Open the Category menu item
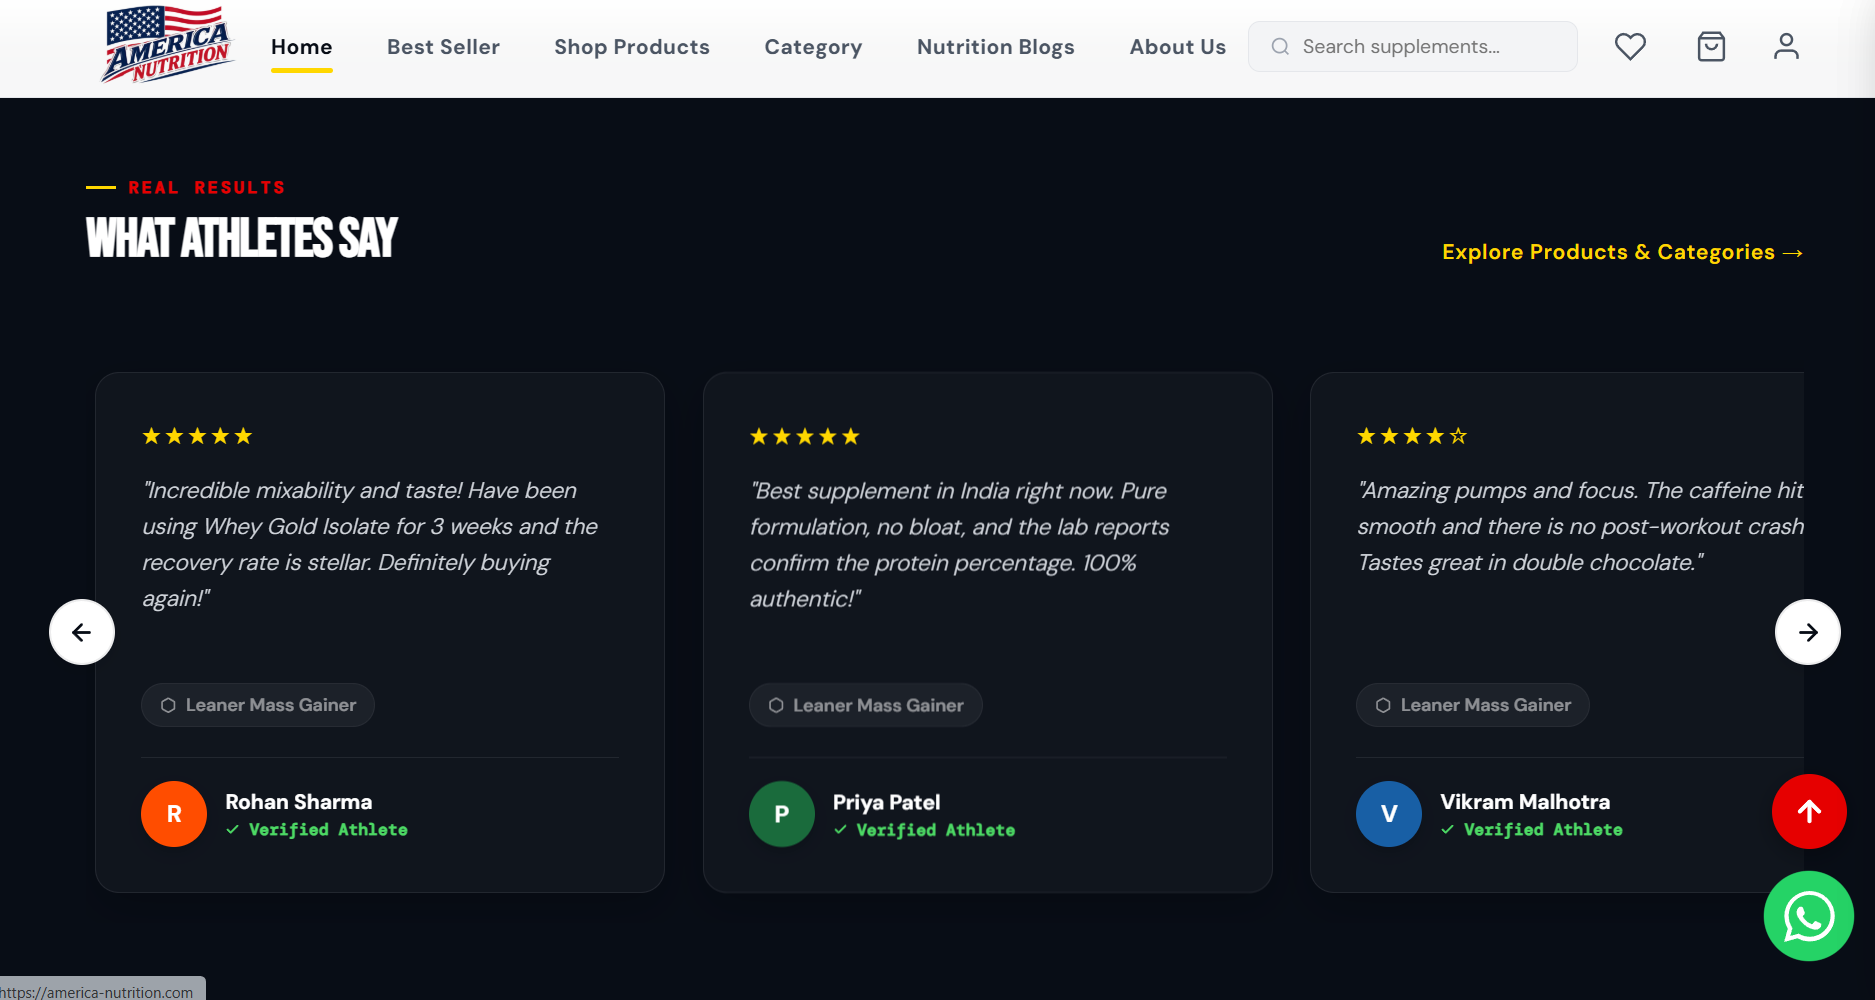The image size is (1875, 1000). [x=813, y=47]
